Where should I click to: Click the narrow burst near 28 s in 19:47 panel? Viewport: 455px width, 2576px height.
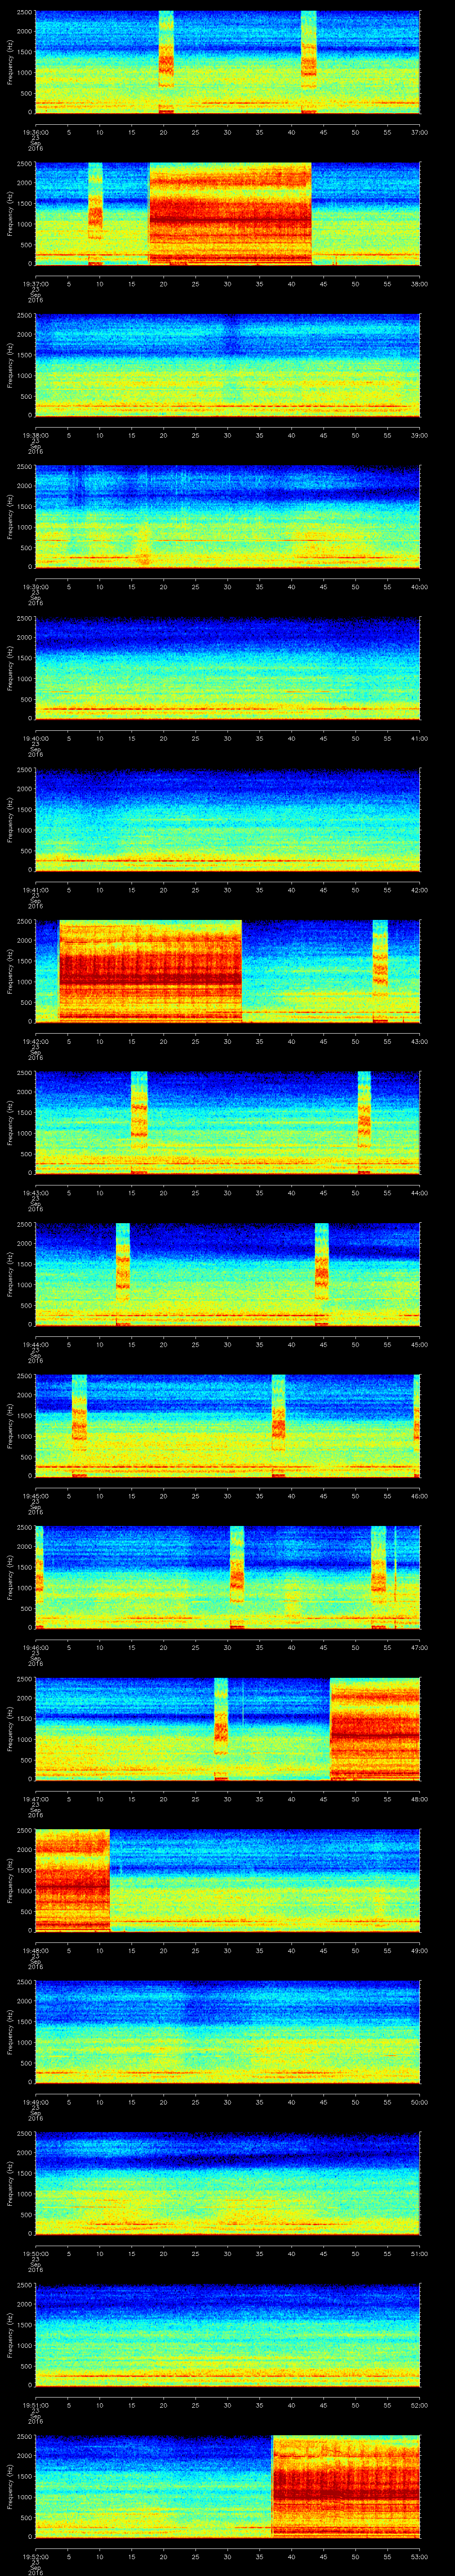(221, 1728)
